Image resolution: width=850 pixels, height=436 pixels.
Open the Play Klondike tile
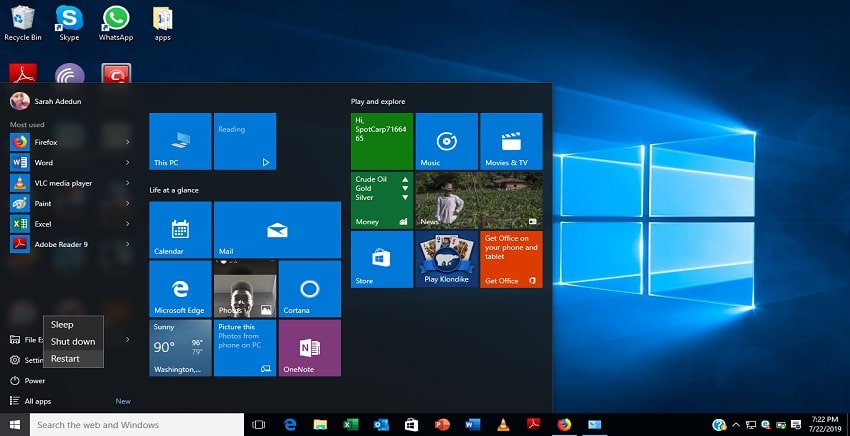[x=447, y=259]
